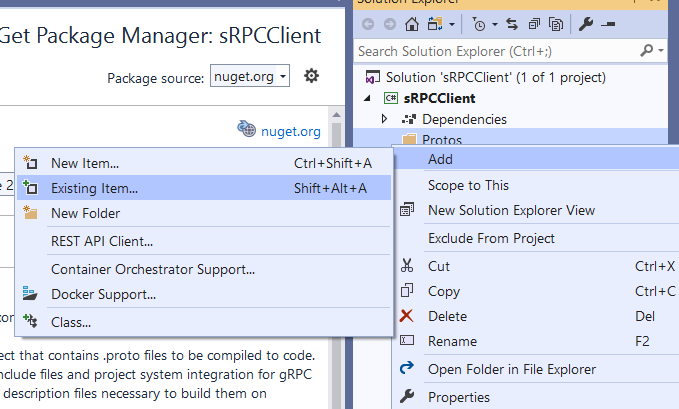The width and height of the screenshot is (679, 409).
Task: Click the Forward arrow in Solution Explorer toolbar
Action: (390, 24)
